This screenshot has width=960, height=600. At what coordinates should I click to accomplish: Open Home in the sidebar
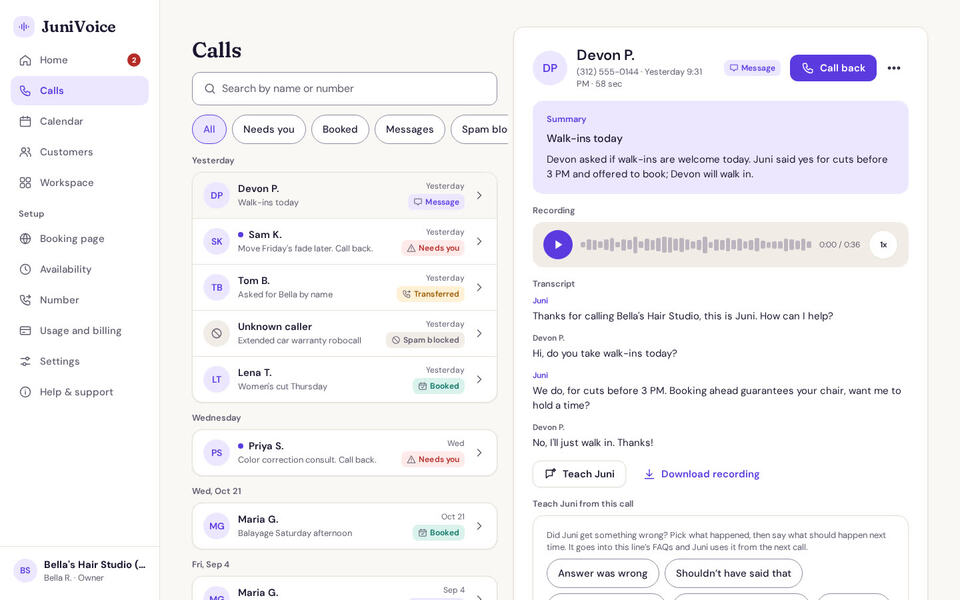click(80, 60)
